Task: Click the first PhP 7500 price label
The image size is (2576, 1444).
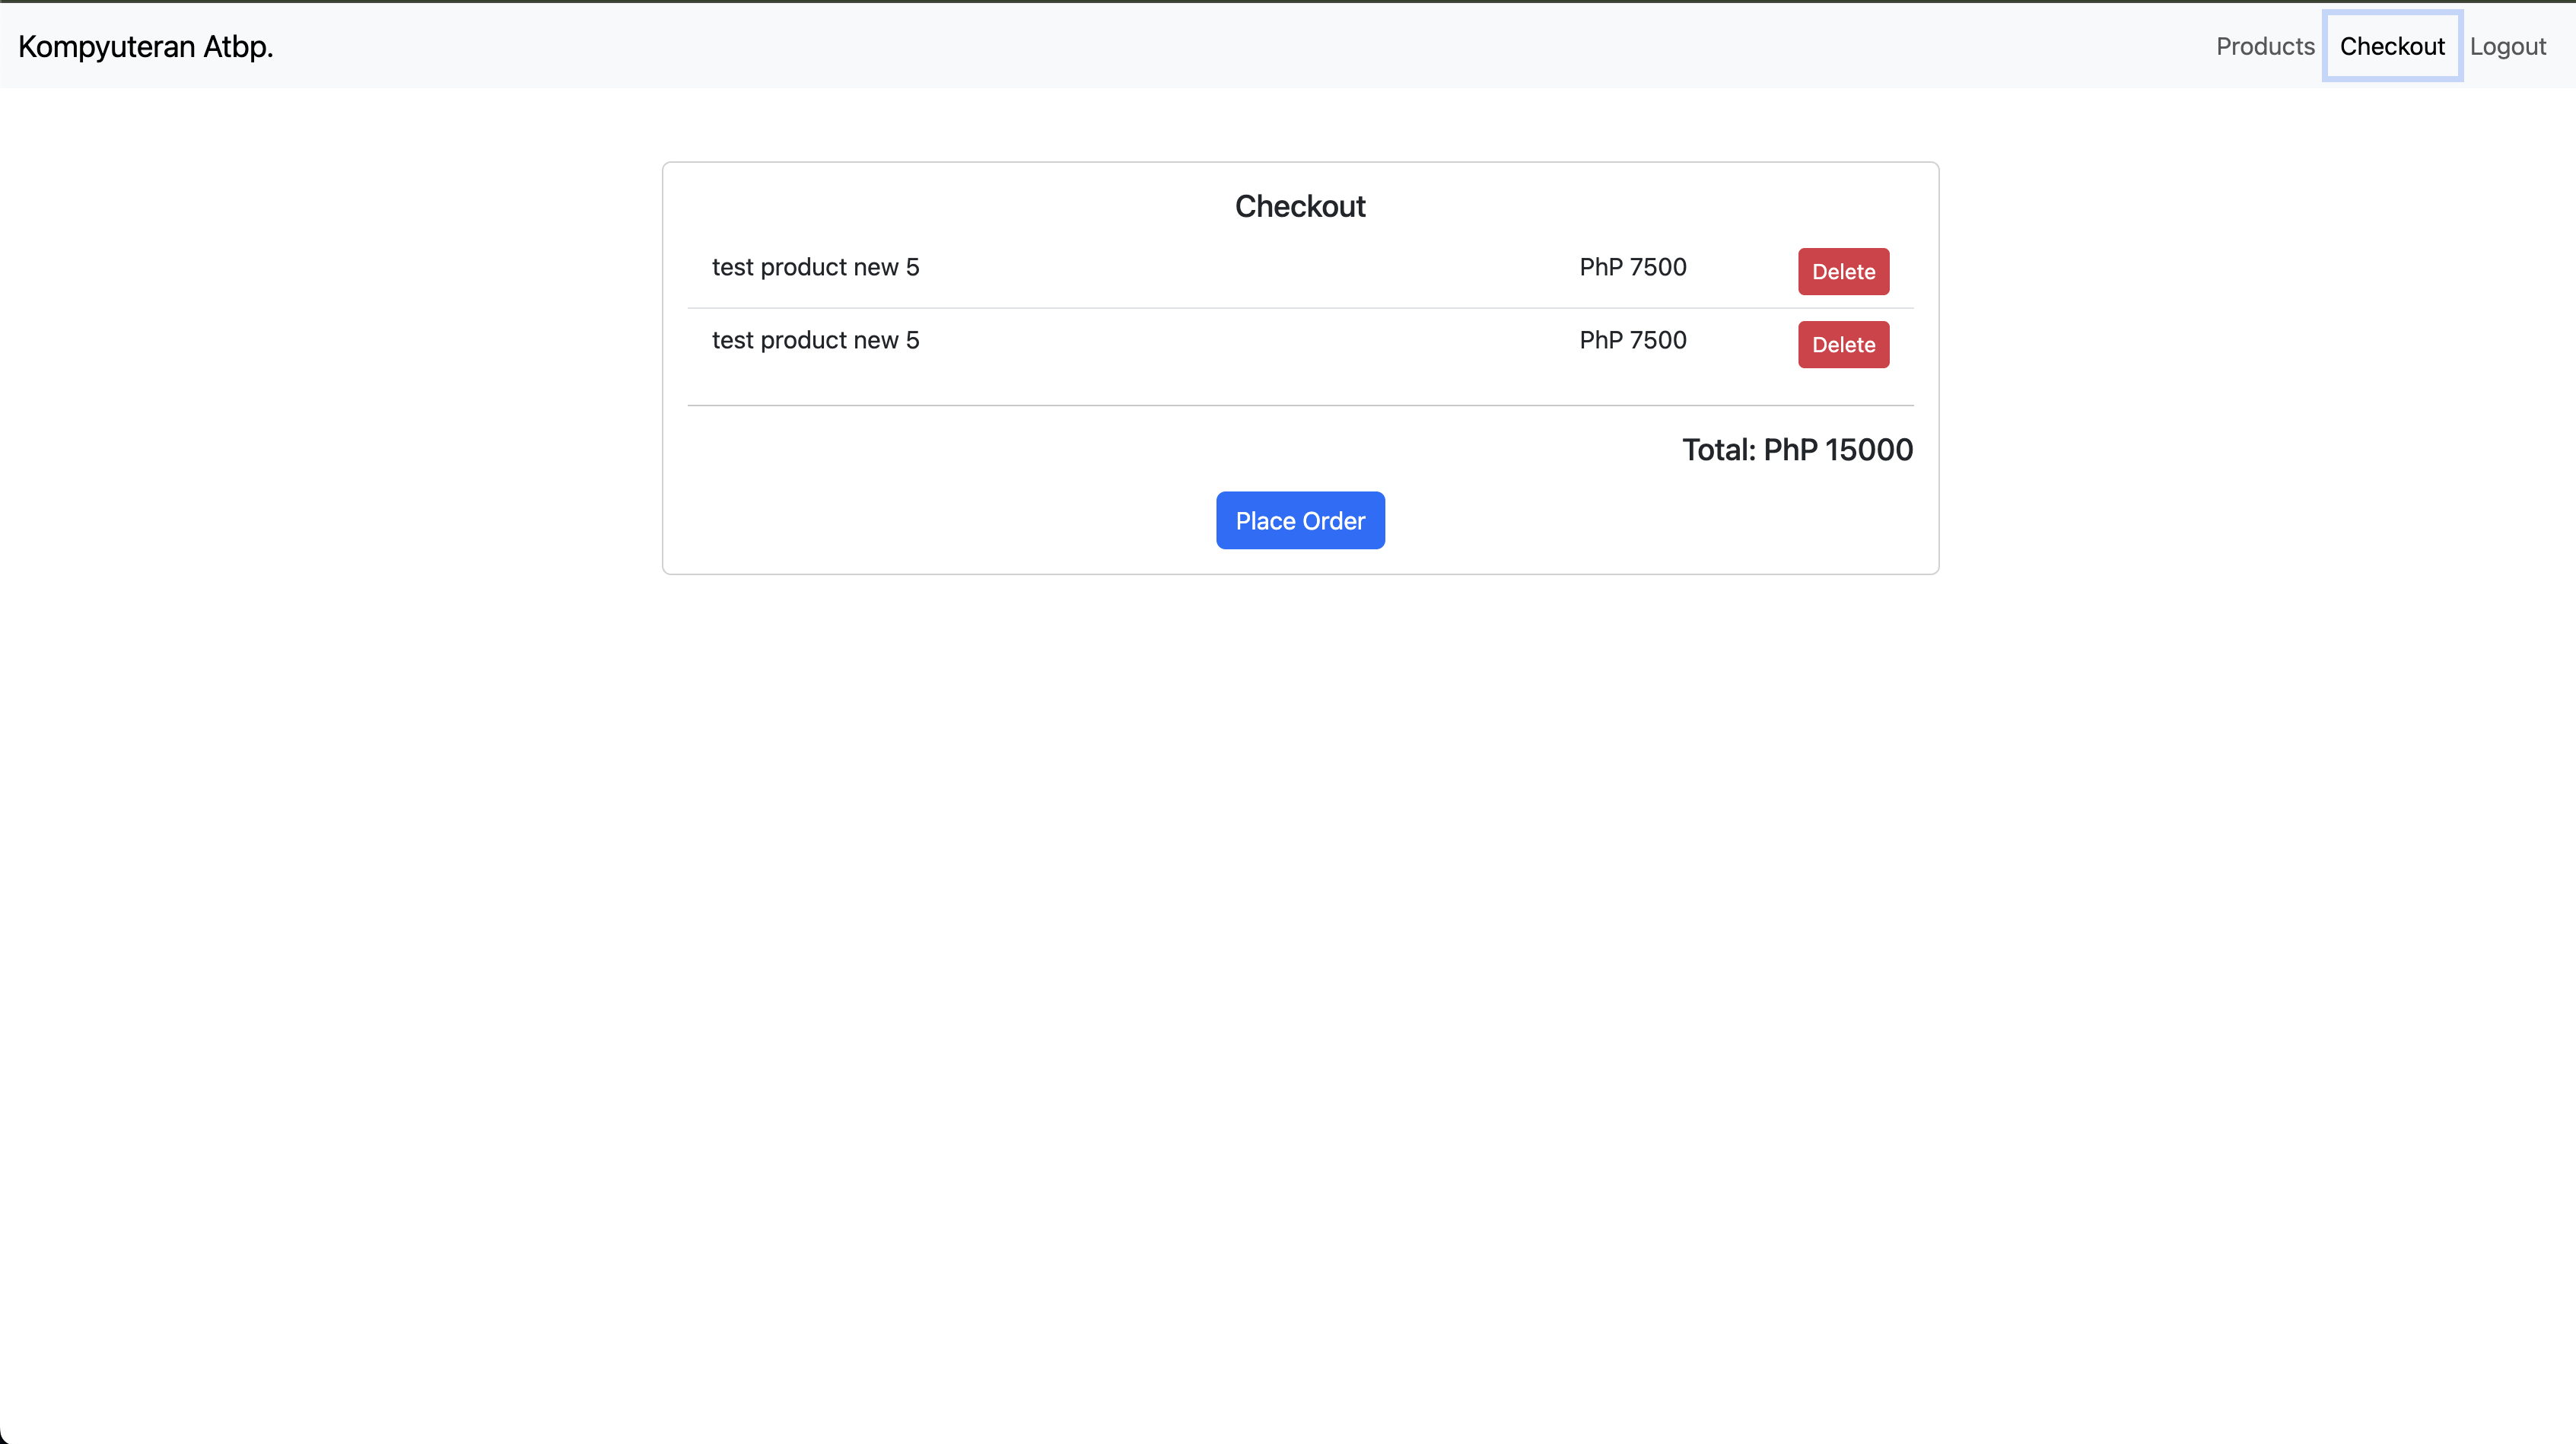Action: [1632, 266]
